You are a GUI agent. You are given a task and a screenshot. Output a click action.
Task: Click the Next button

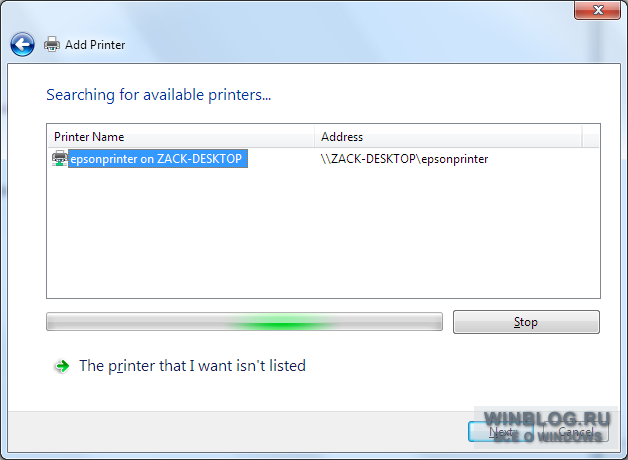pyautogui.click(x=501, y=432)
